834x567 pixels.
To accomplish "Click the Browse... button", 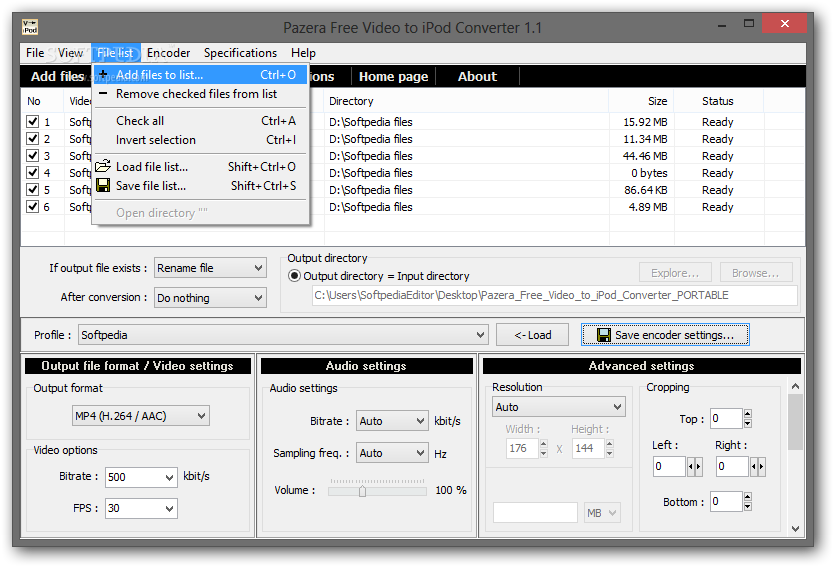I will (755, 273).
